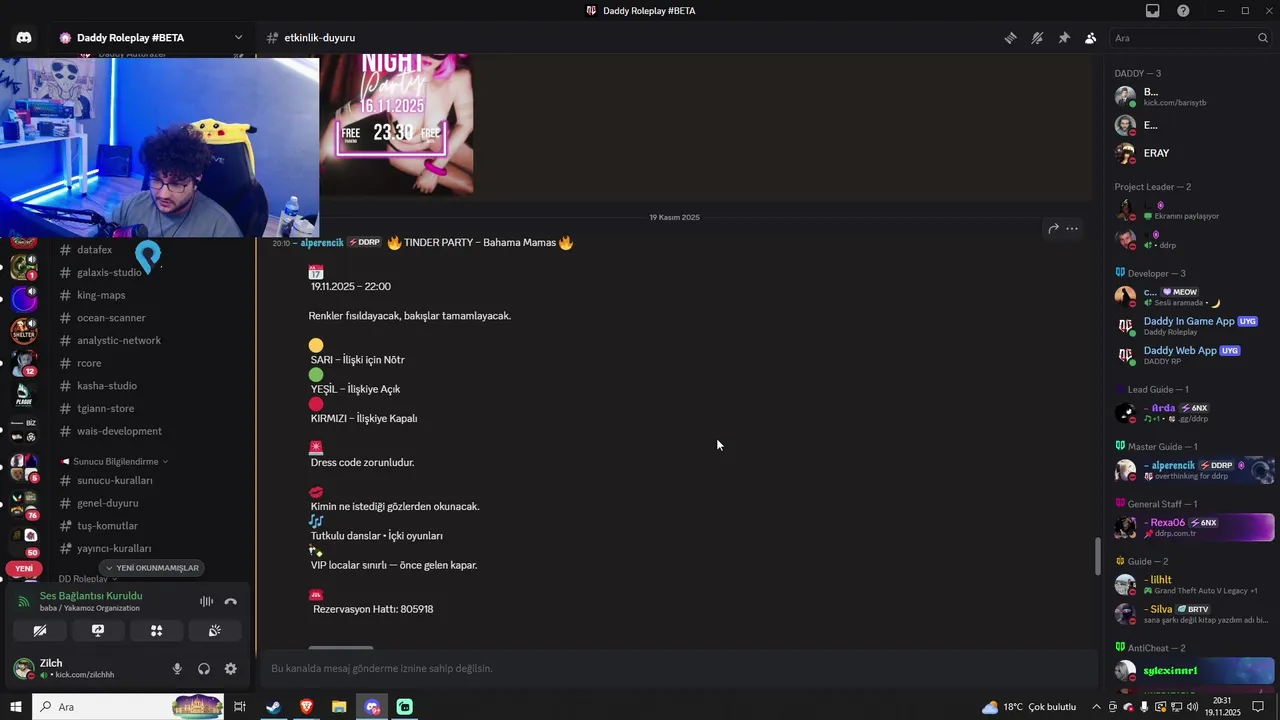1280x720 pixels.
Task: Toggle channel notification bell in header
Action: (1037, 38)
